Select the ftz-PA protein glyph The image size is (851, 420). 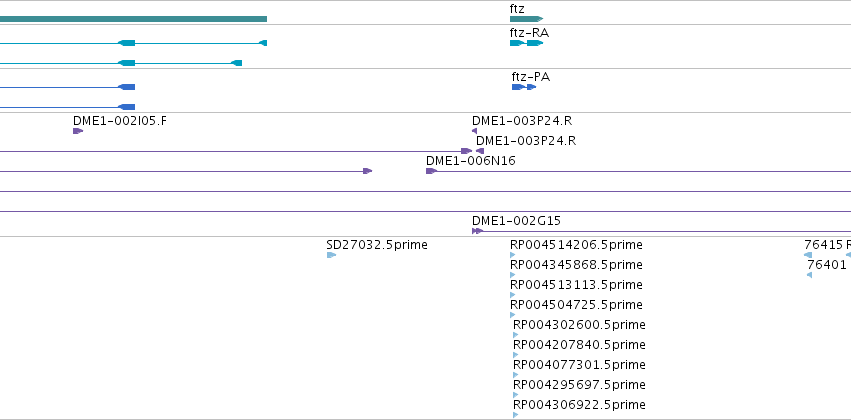tap(524, 87)
